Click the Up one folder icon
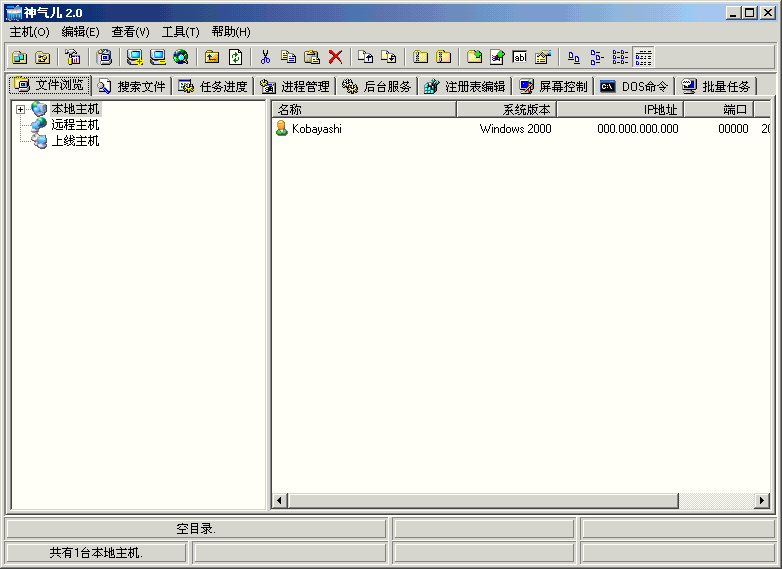This screenshot has height=569, width=782. point(212,58)
